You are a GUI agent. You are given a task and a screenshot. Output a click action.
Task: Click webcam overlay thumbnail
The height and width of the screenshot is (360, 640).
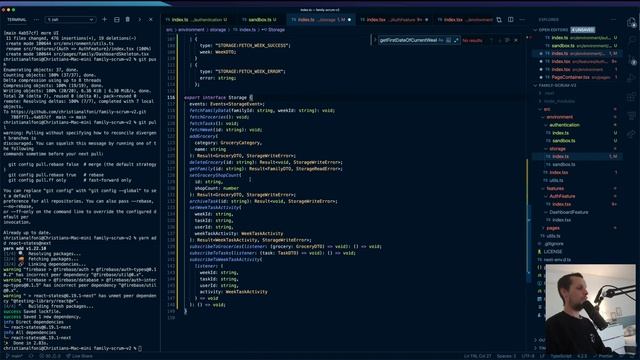(590, 309)
